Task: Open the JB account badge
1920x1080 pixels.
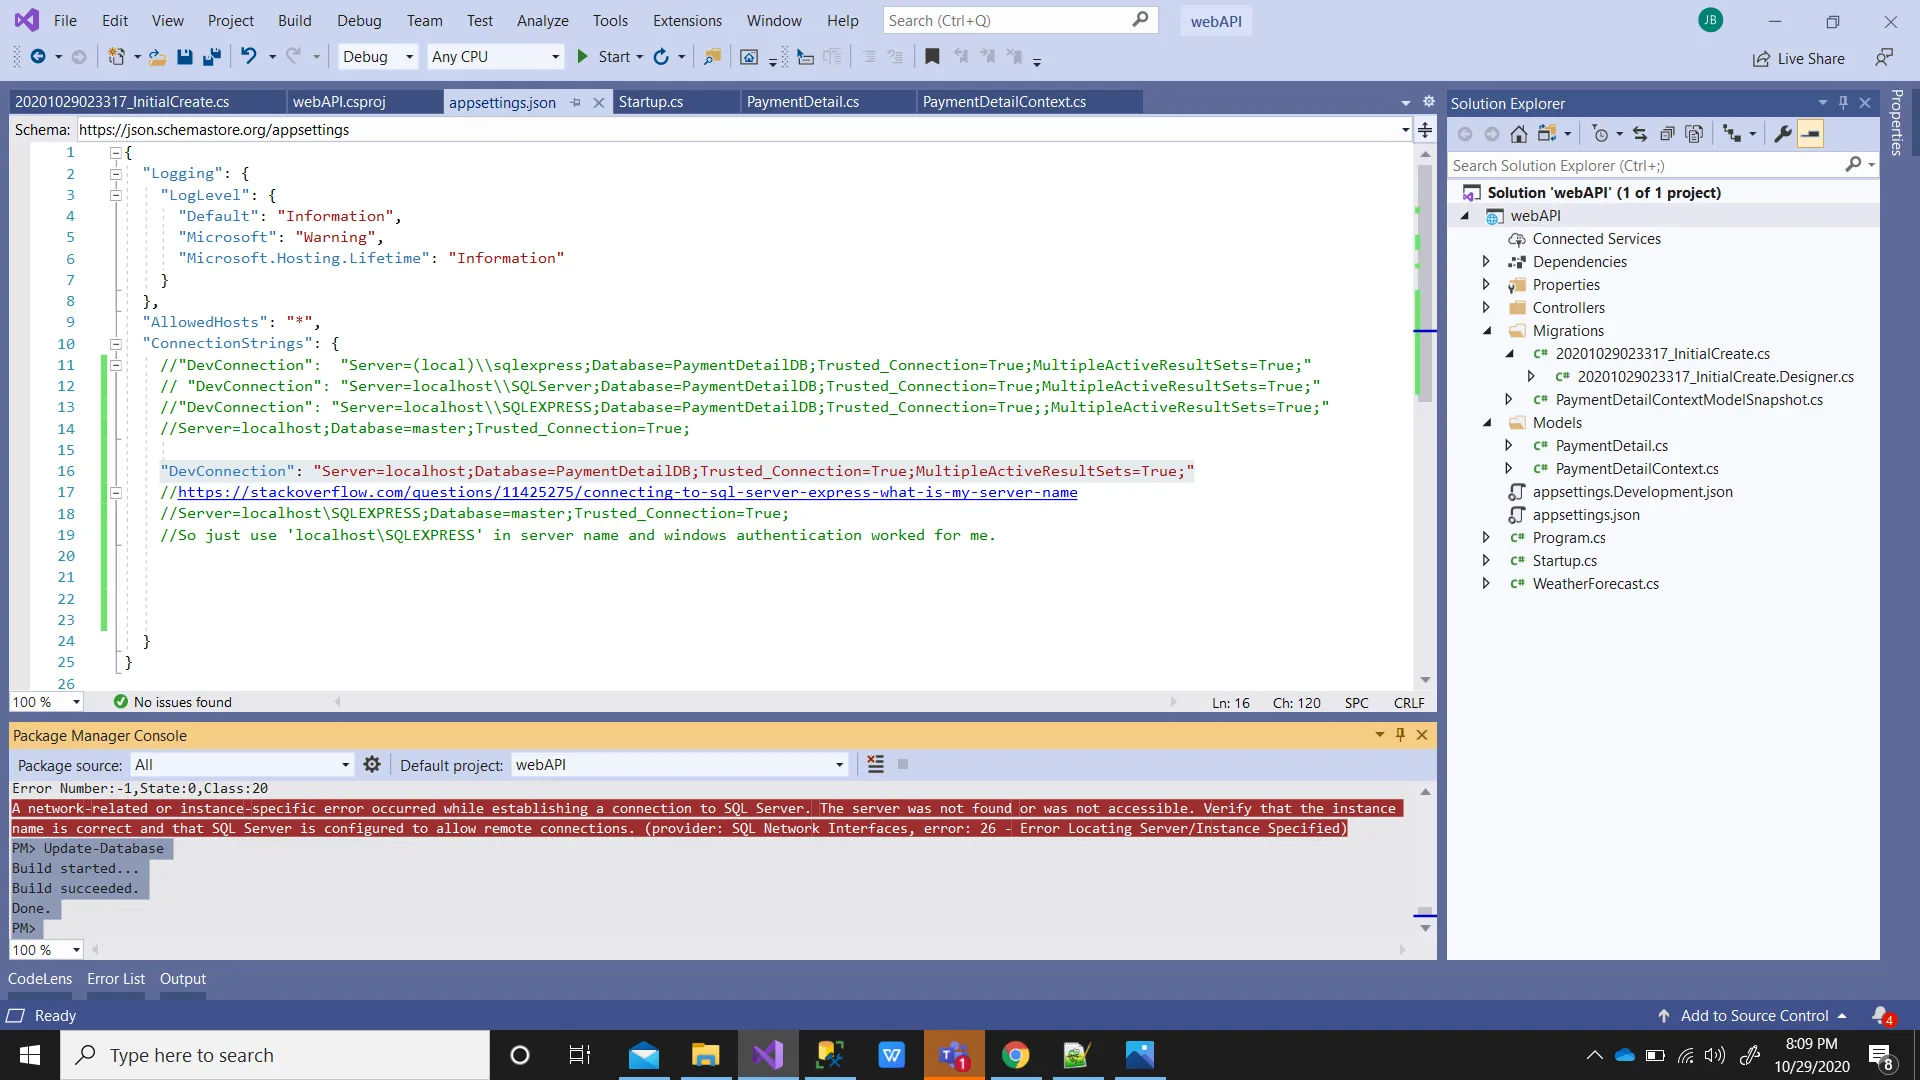Action: click(1710, 20)
